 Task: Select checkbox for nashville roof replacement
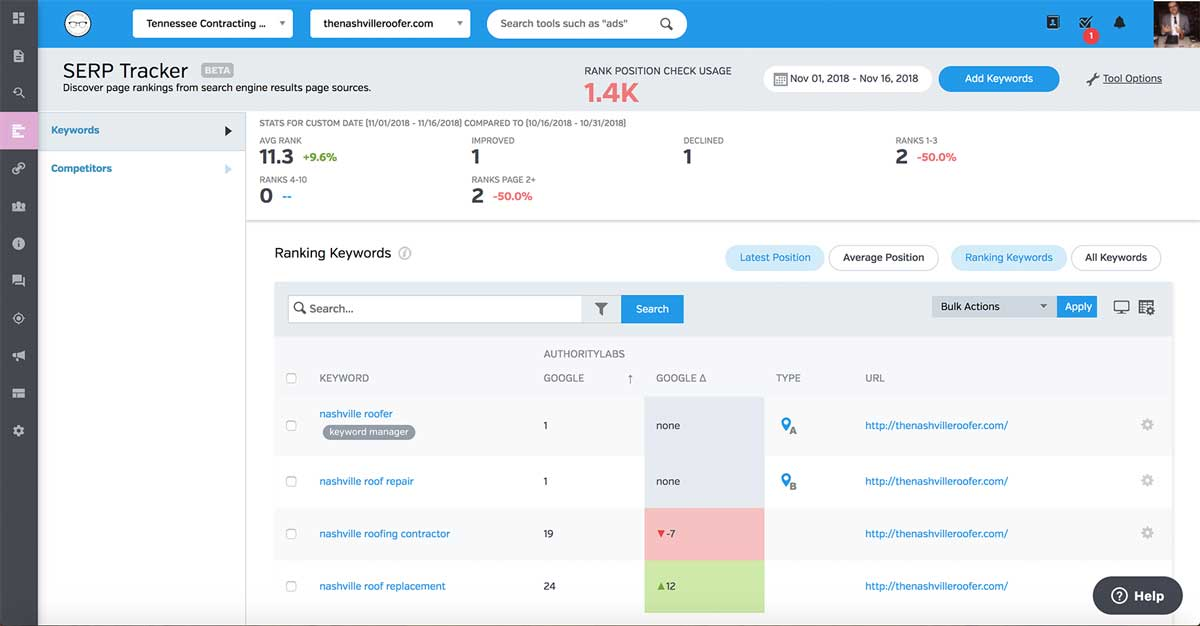click(x=291, y=586)
